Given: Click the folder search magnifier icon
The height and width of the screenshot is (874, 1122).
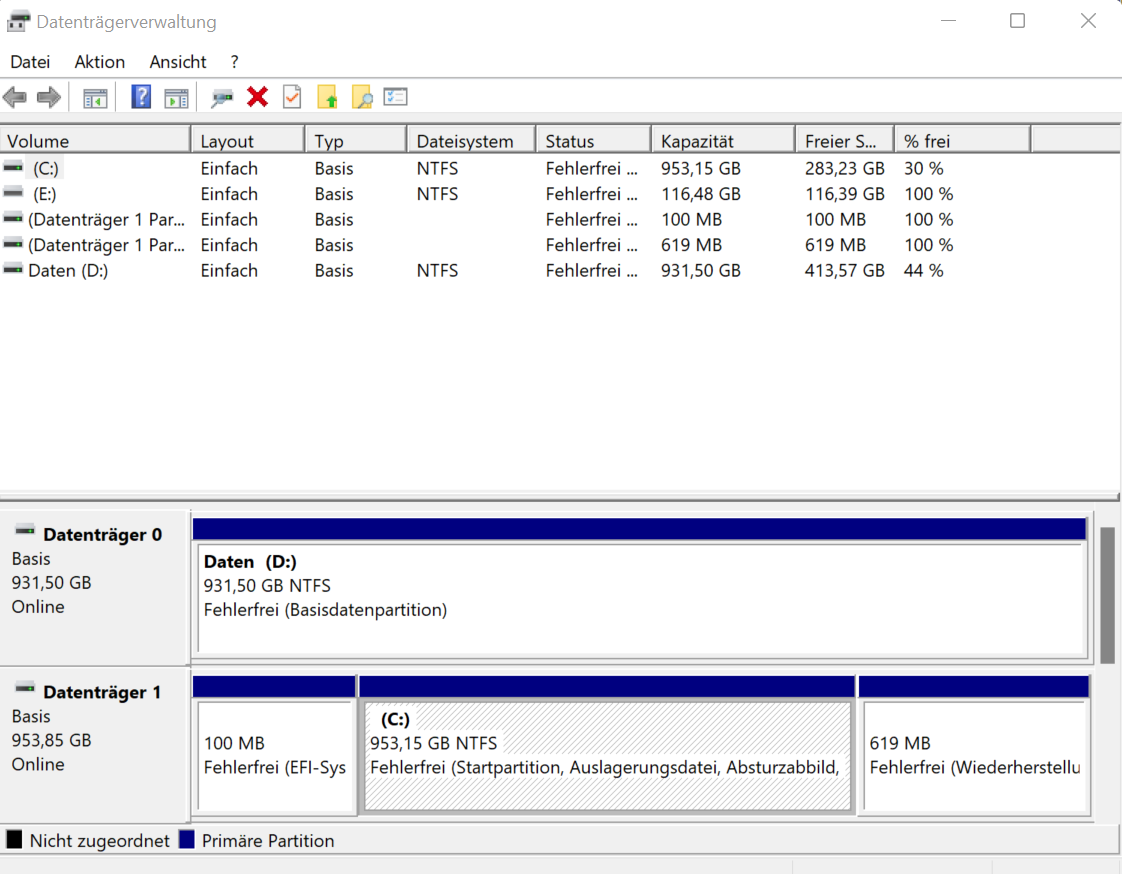Looking at the screenshot, I should coord(362,97).
